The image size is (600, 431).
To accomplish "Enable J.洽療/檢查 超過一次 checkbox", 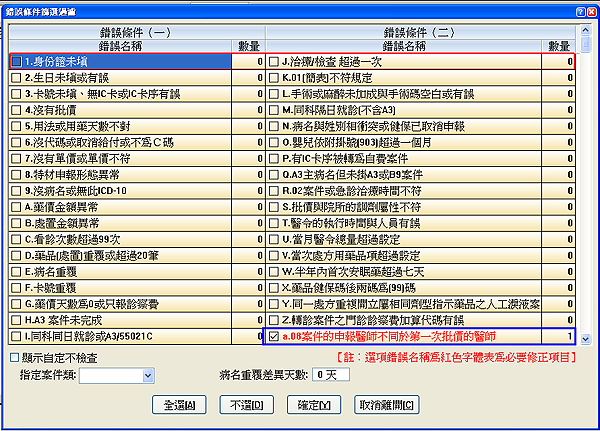I will point(274,61).
